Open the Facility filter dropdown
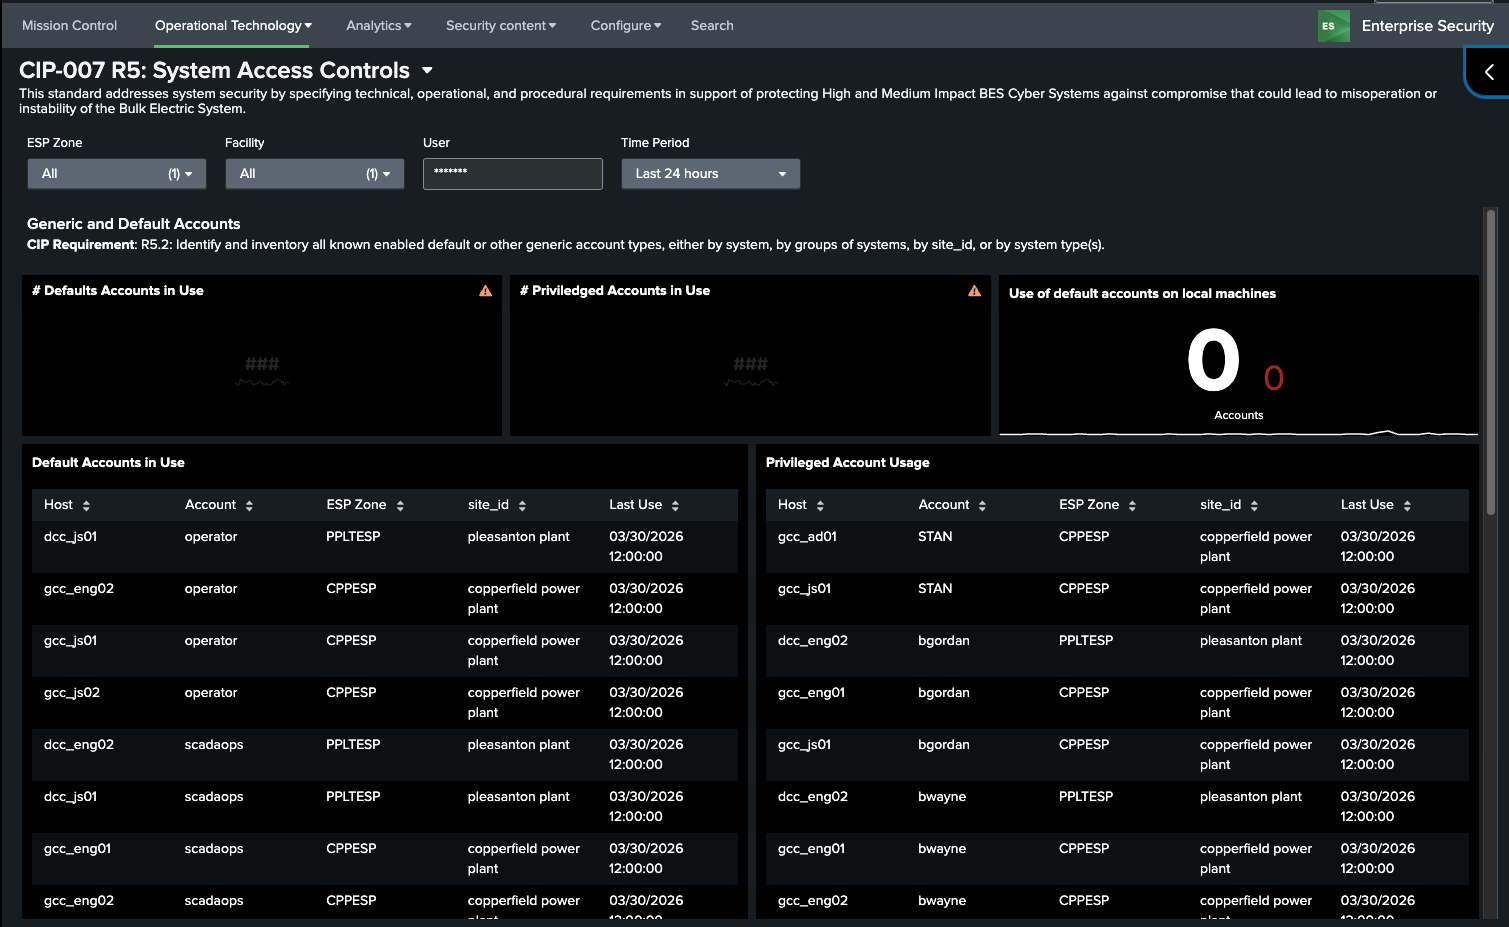The height and width of the screenshot is (927, 1509). (x=314, y=174)
